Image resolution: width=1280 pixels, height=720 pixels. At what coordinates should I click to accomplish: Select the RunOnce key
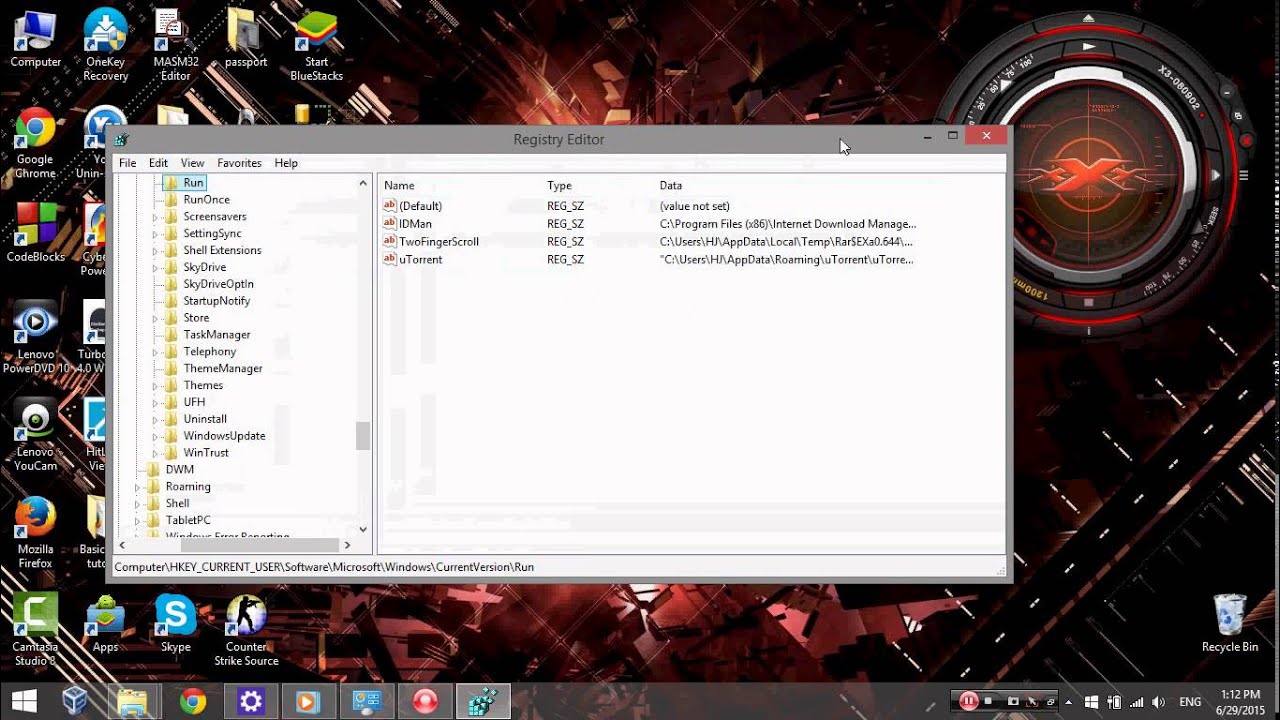tap(206, 200)
